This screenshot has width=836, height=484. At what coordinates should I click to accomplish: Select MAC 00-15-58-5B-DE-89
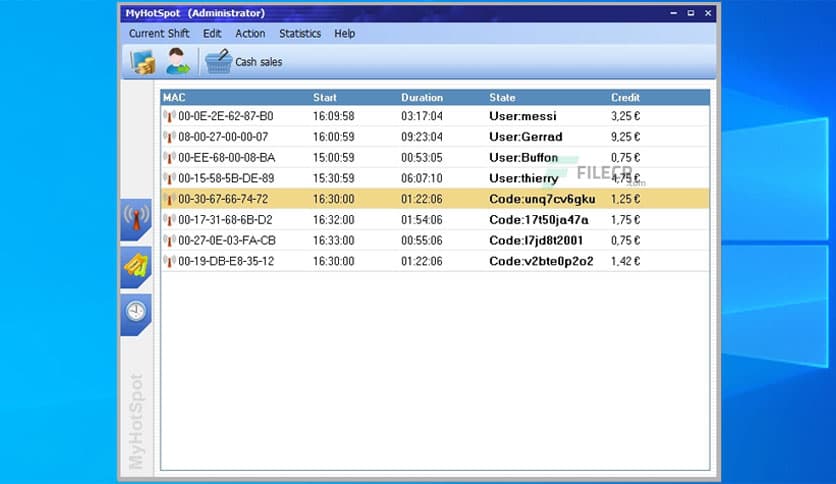(x=226, y=179)
